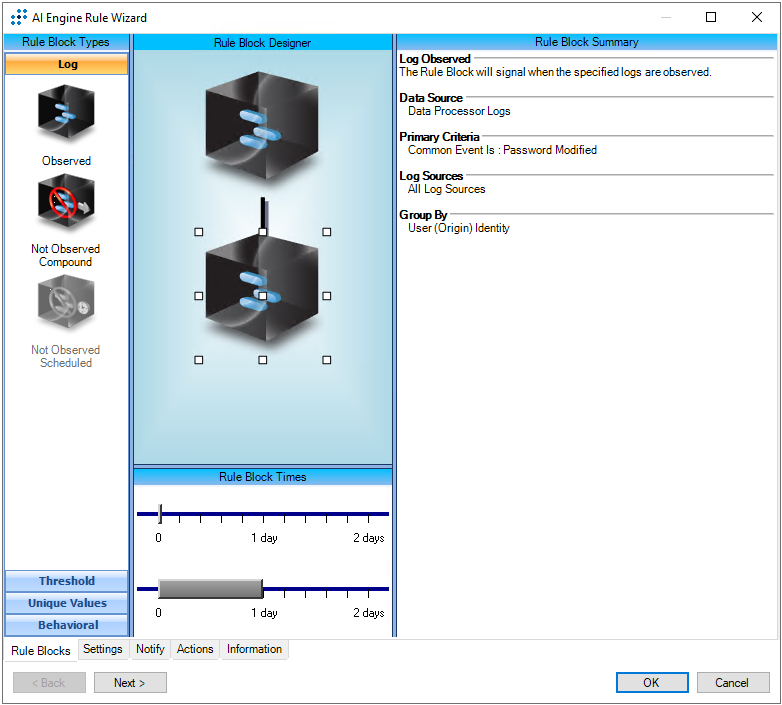Switch to the Settings tab
782x705 pixels.
click(103, 649)
